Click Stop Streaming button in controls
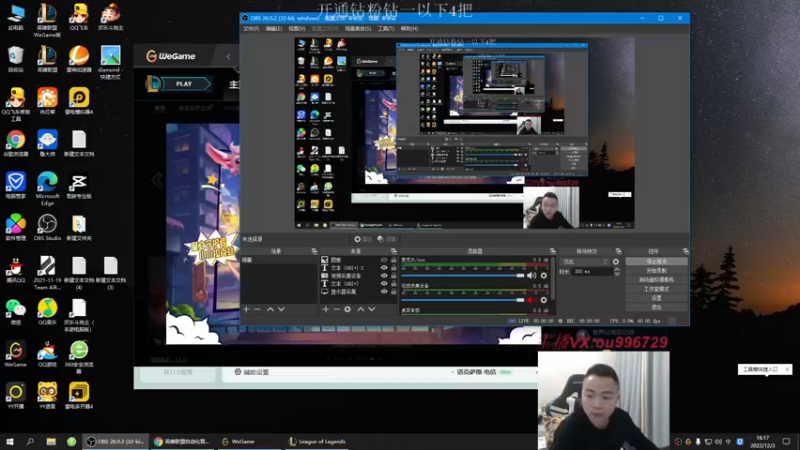 point(657,261)
